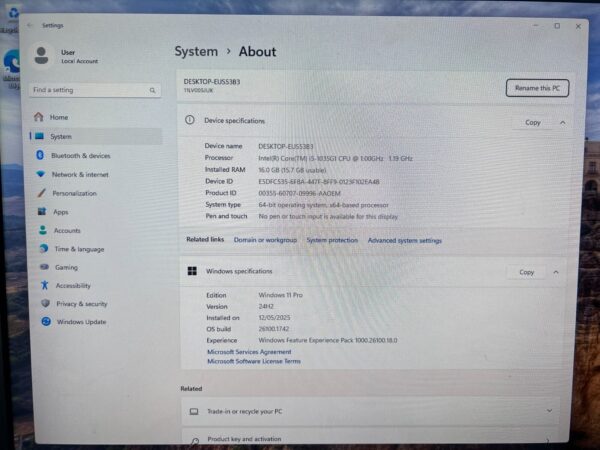Click the User Local Account name
This screenshot has width=600, height=450.
coord(79,56)
